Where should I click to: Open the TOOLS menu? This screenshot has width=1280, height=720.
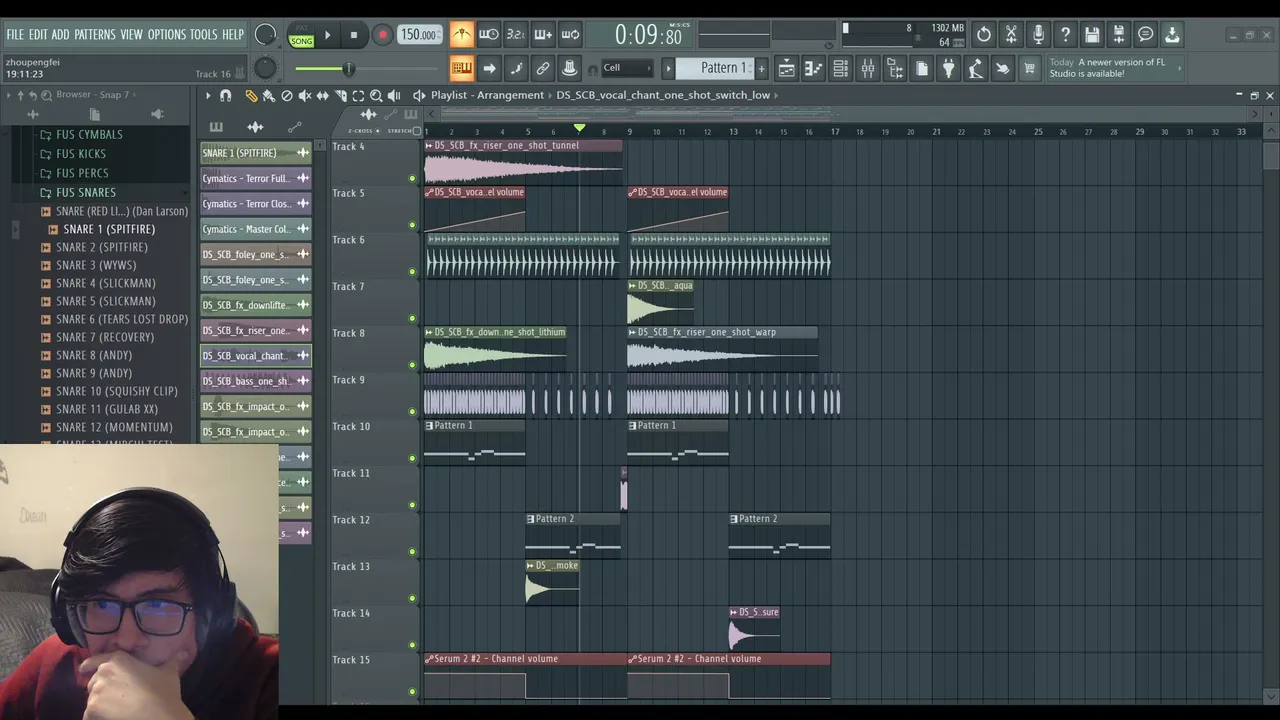point(204,34)
